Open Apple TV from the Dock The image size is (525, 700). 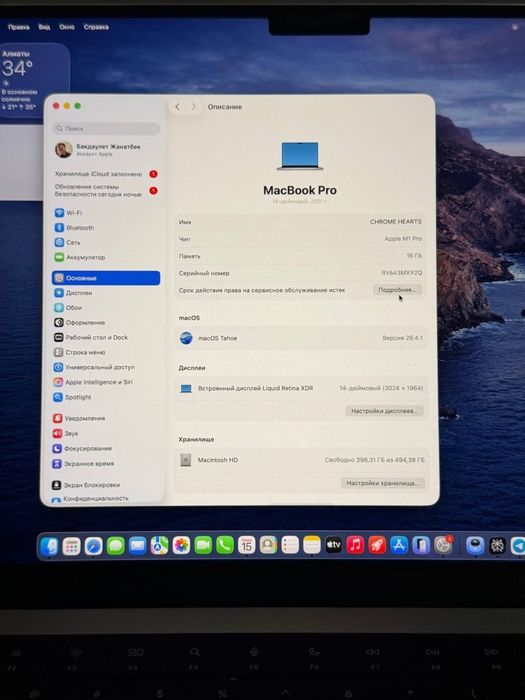point(333,545)
